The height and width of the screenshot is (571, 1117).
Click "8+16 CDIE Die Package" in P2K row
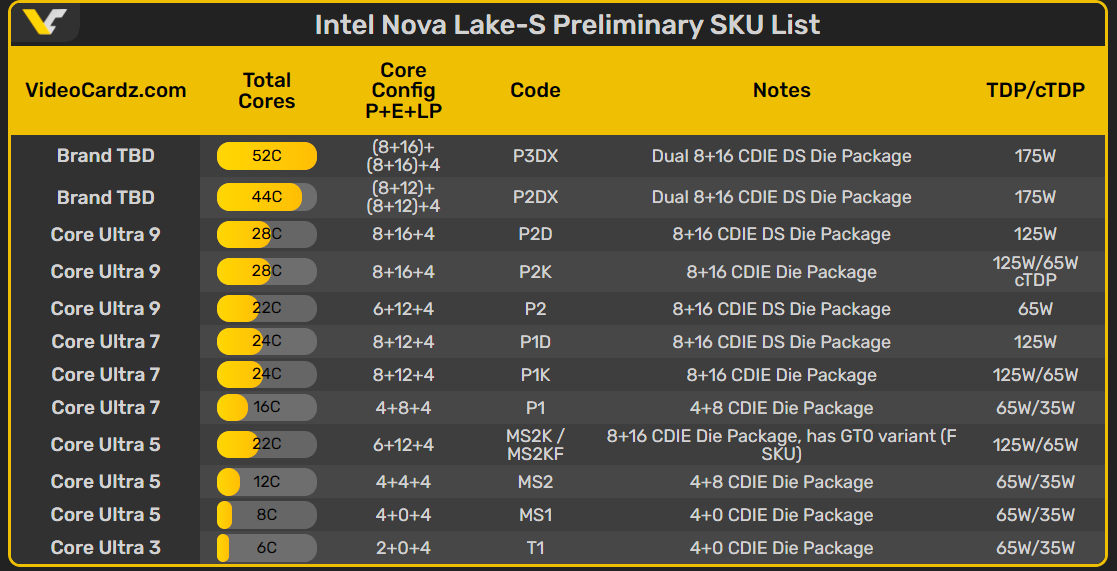point(781,271)
